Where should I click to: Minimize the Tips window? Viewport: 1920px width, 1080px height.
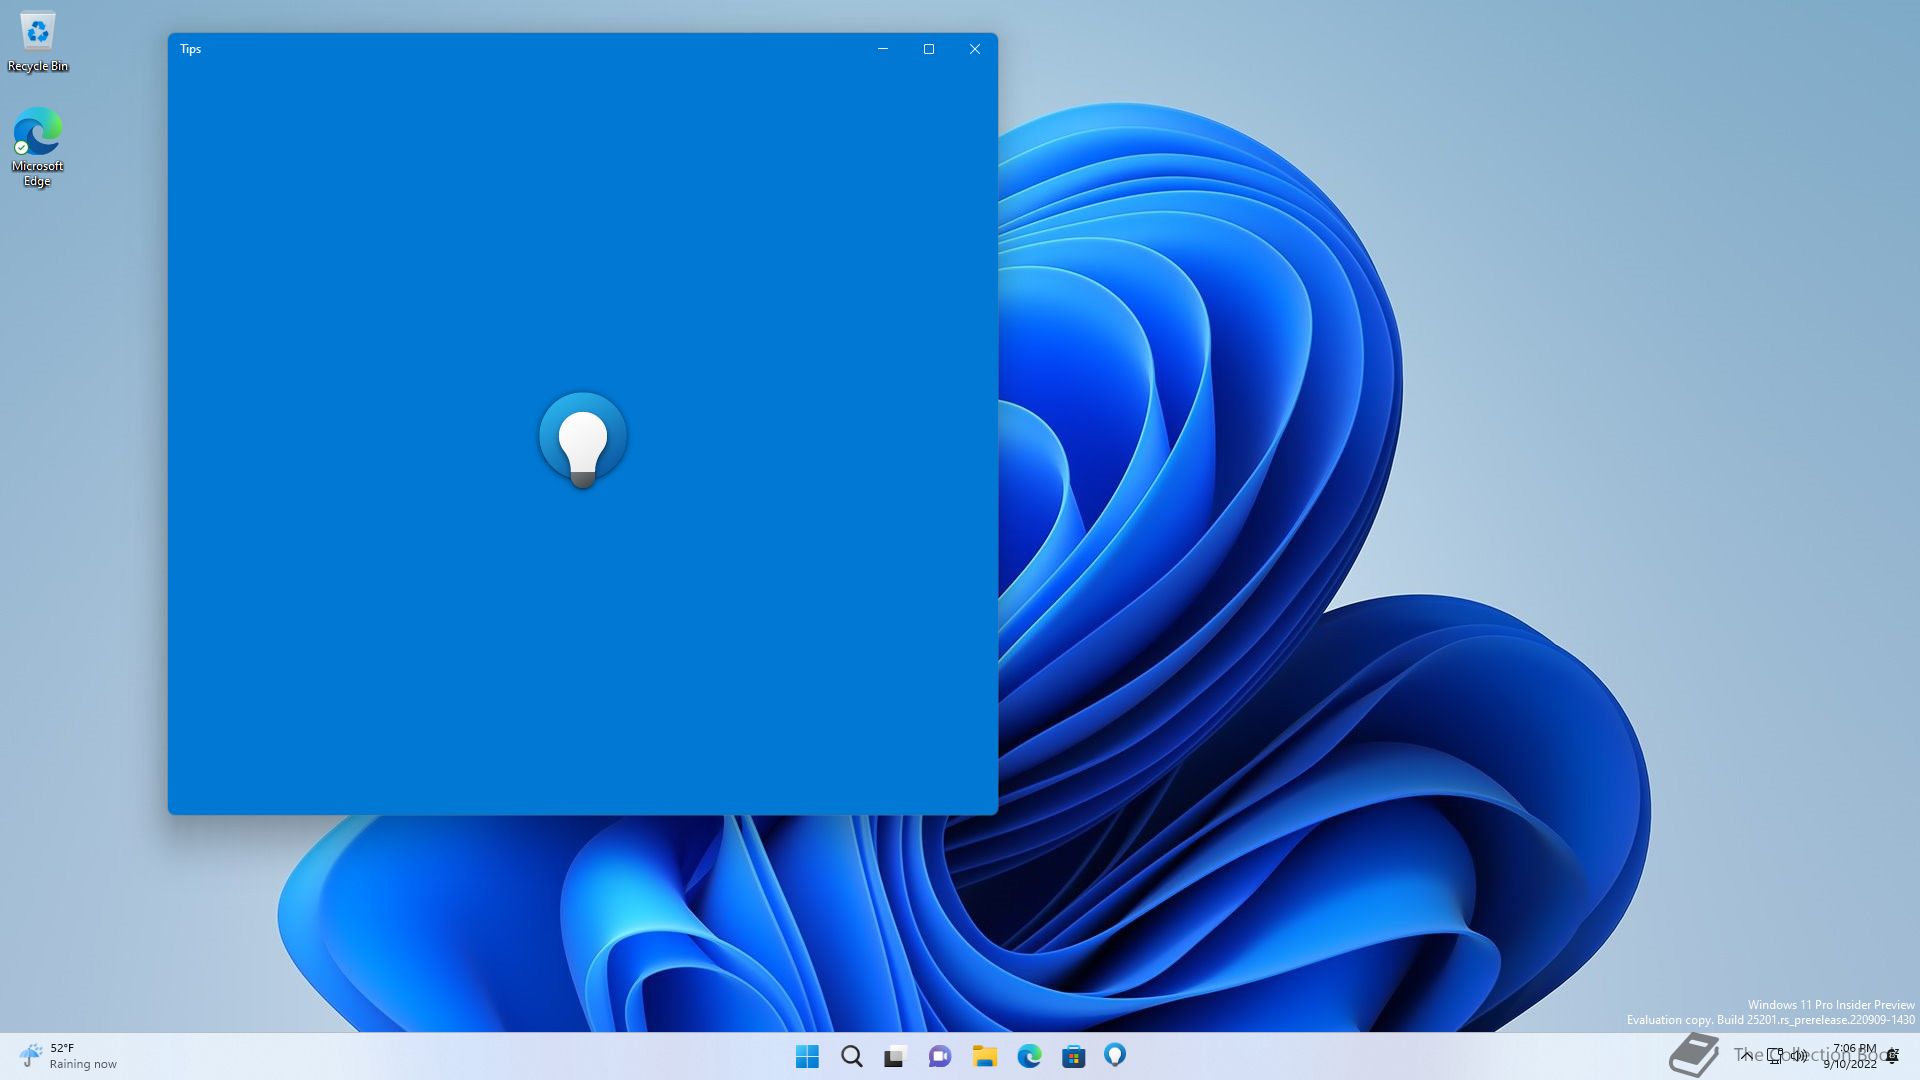click(x=882, y=49)
